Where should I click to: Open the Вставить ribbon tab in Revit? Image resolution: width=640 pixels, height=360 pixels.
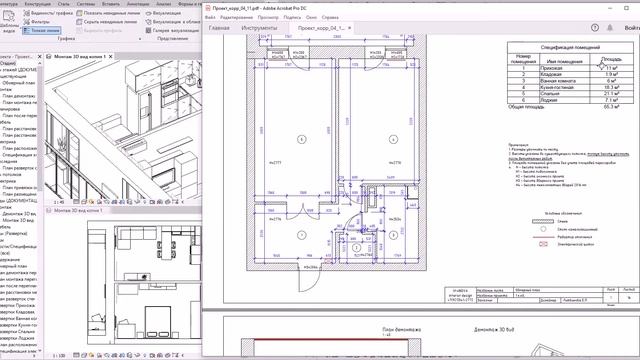point(111,4)
